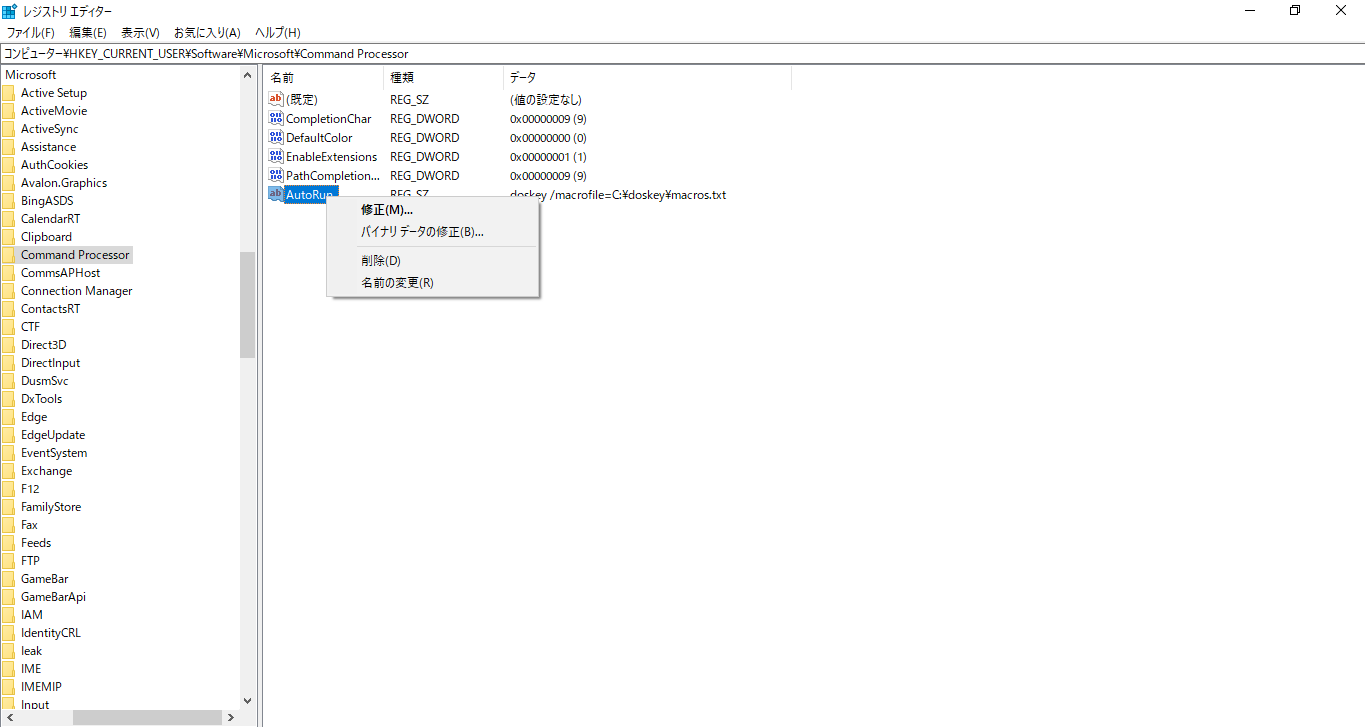1365x727 pixels.
Task: Choose バイナリ データの修正(B)... in context menu
Action: coord(433,232)
